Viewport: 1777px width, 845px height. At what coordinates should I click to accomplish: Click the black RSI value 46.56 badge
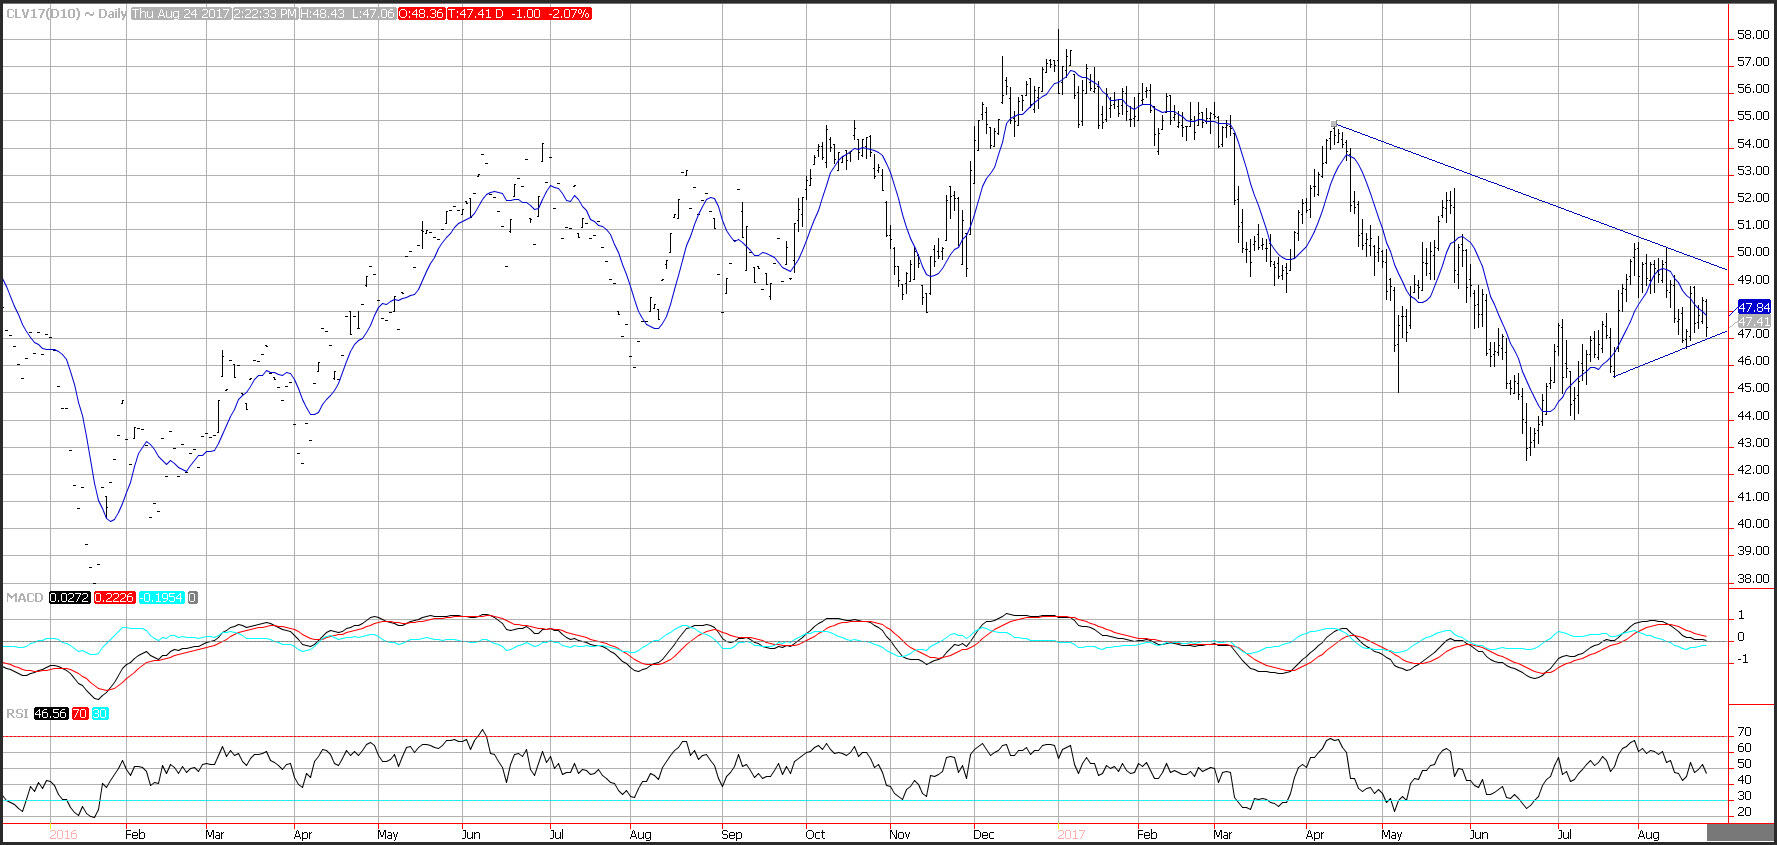point(50,713)
